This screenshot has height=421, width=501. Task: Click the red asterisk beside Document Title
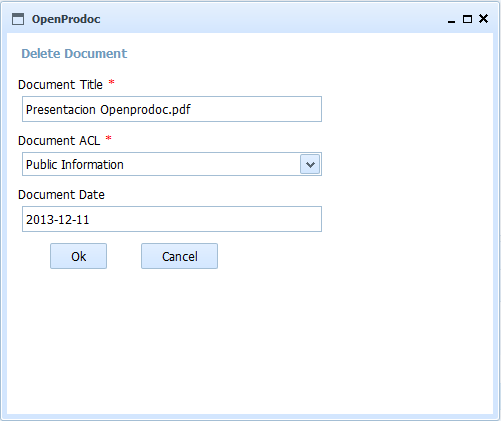pyautogui.click(x=112, y=82)
